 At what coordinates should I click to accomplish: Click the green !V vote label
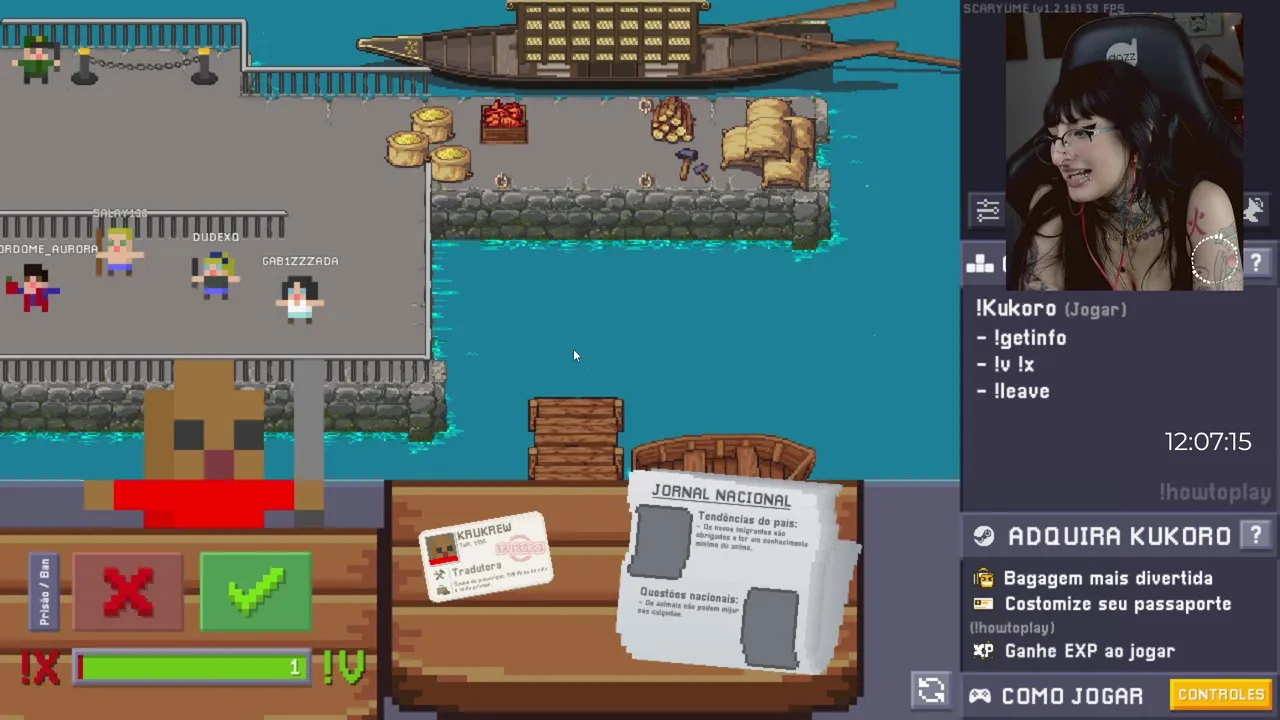point(343,668)
